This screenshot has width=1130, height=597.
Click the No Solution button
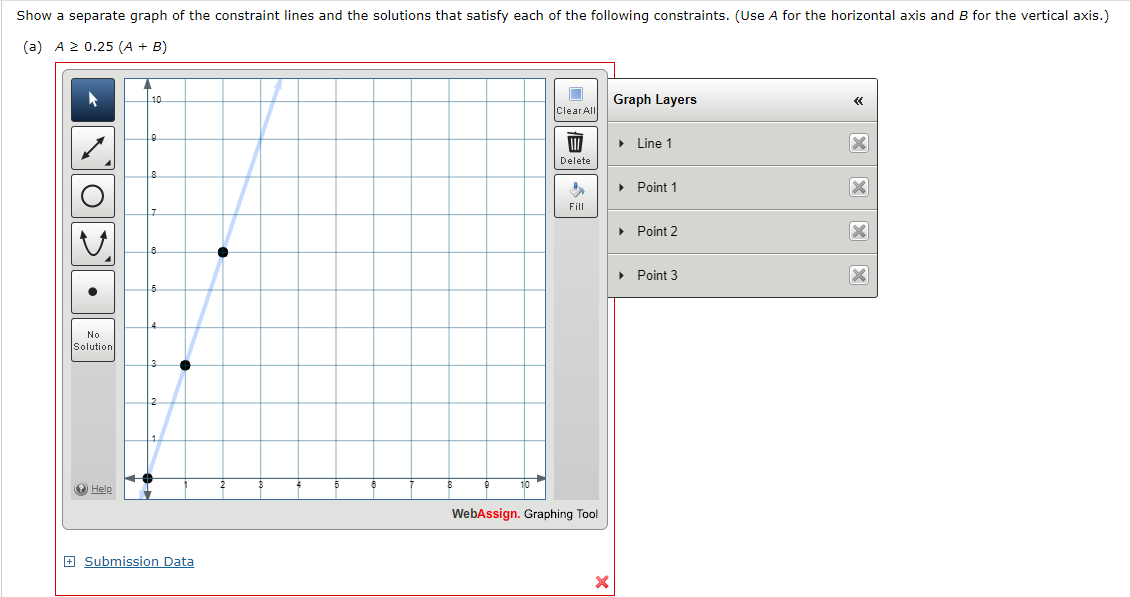[x=92, y=339]
